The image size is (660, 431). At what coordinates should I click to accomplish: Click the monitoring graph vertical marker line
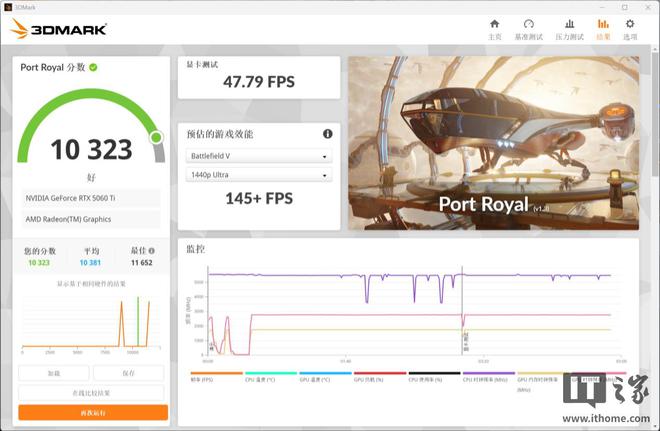(462, 311)
